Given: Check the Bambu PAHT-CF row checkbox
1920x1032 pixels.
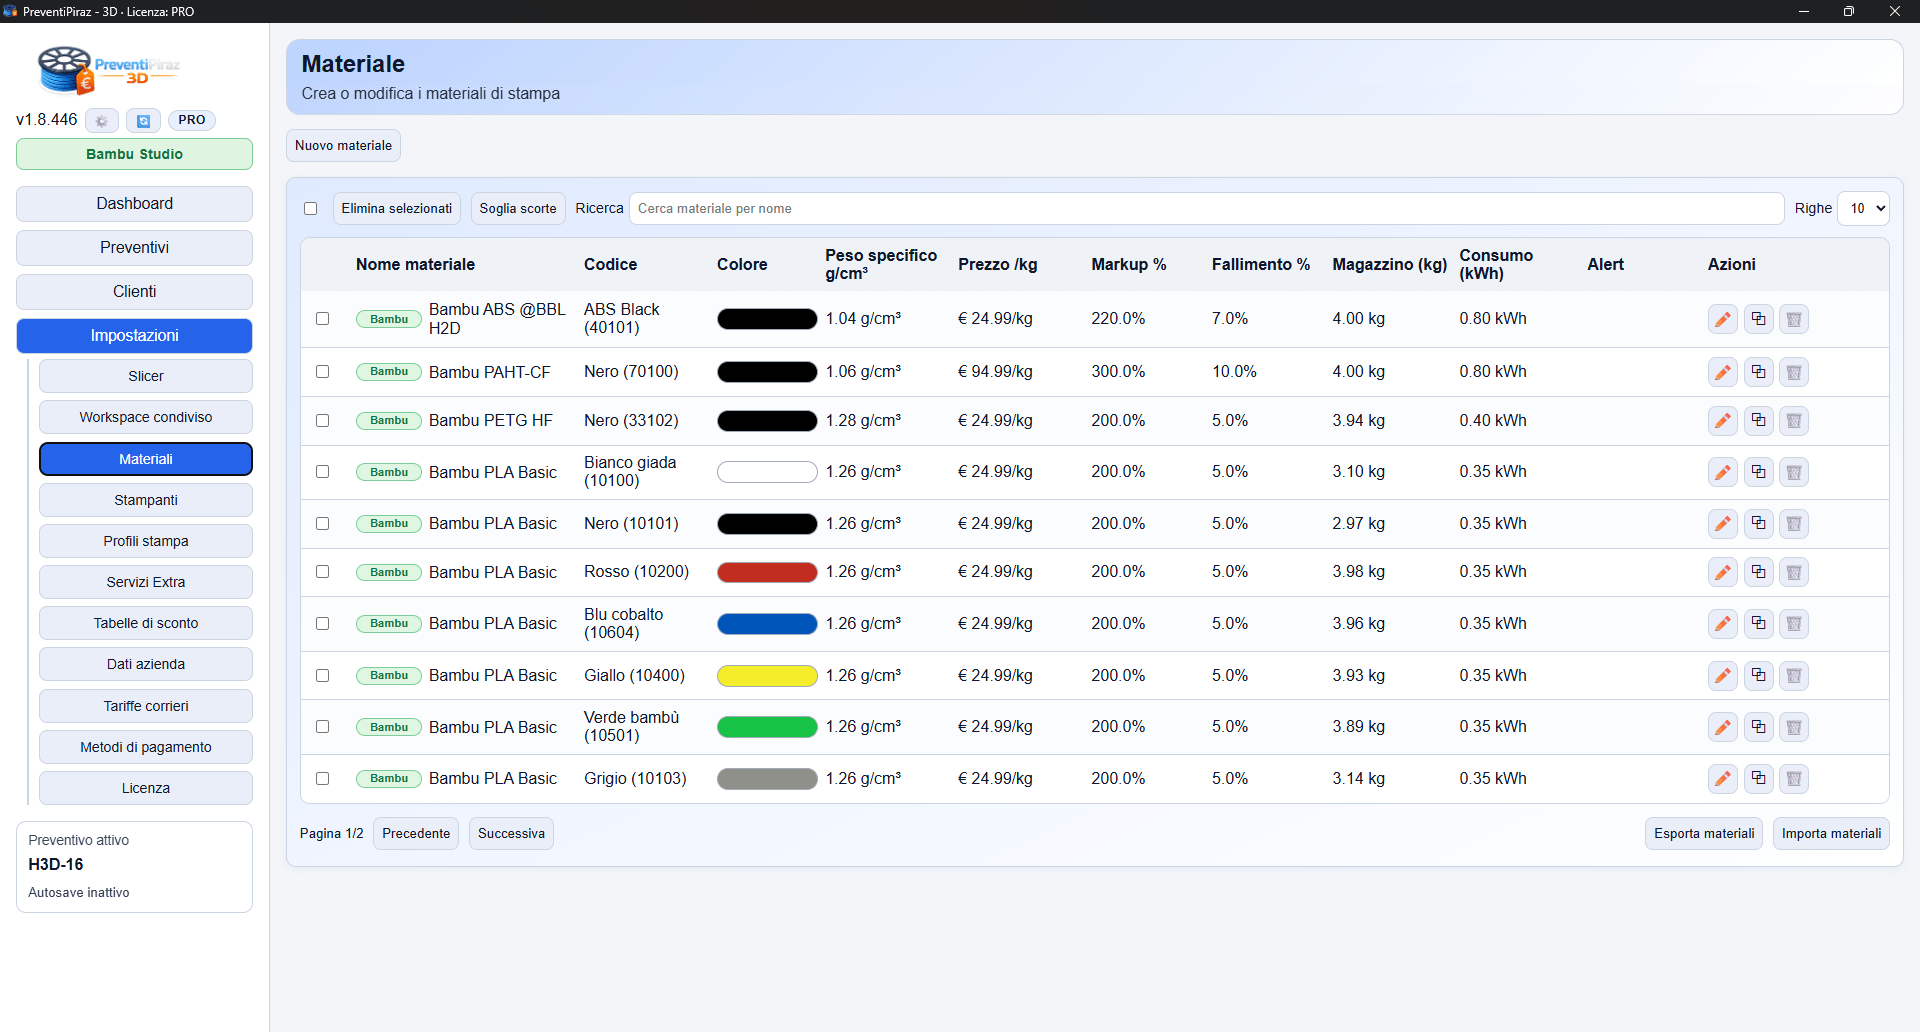Looking at the screenshot, I should point(323,372).
